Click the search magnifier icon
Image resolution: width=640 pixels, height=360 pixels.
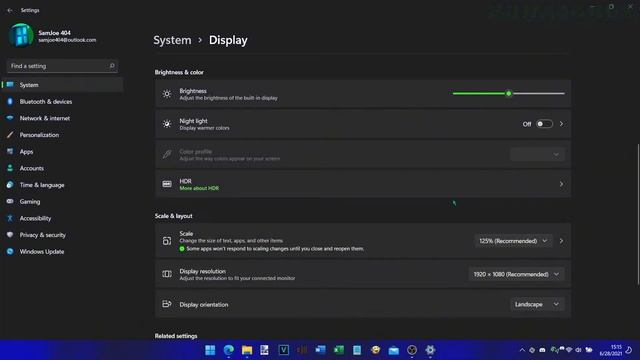[x=112, y=66]
